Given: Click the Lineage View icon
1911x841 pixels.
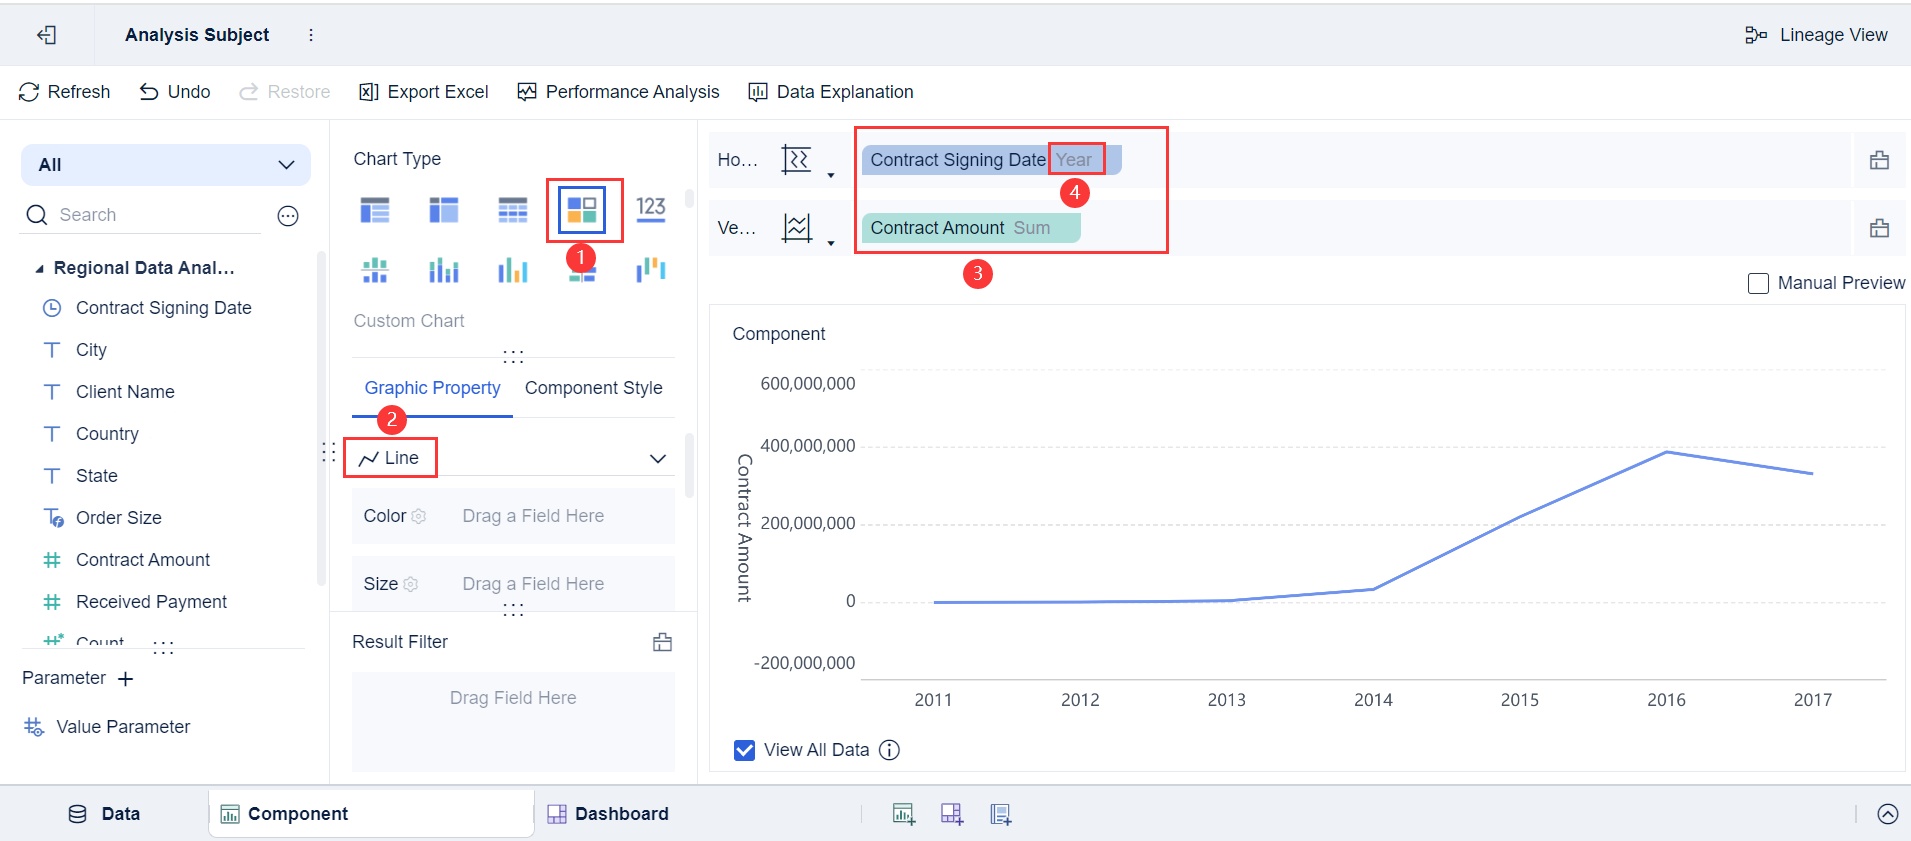Looking at the screenshot, I should pos(1755,35).
